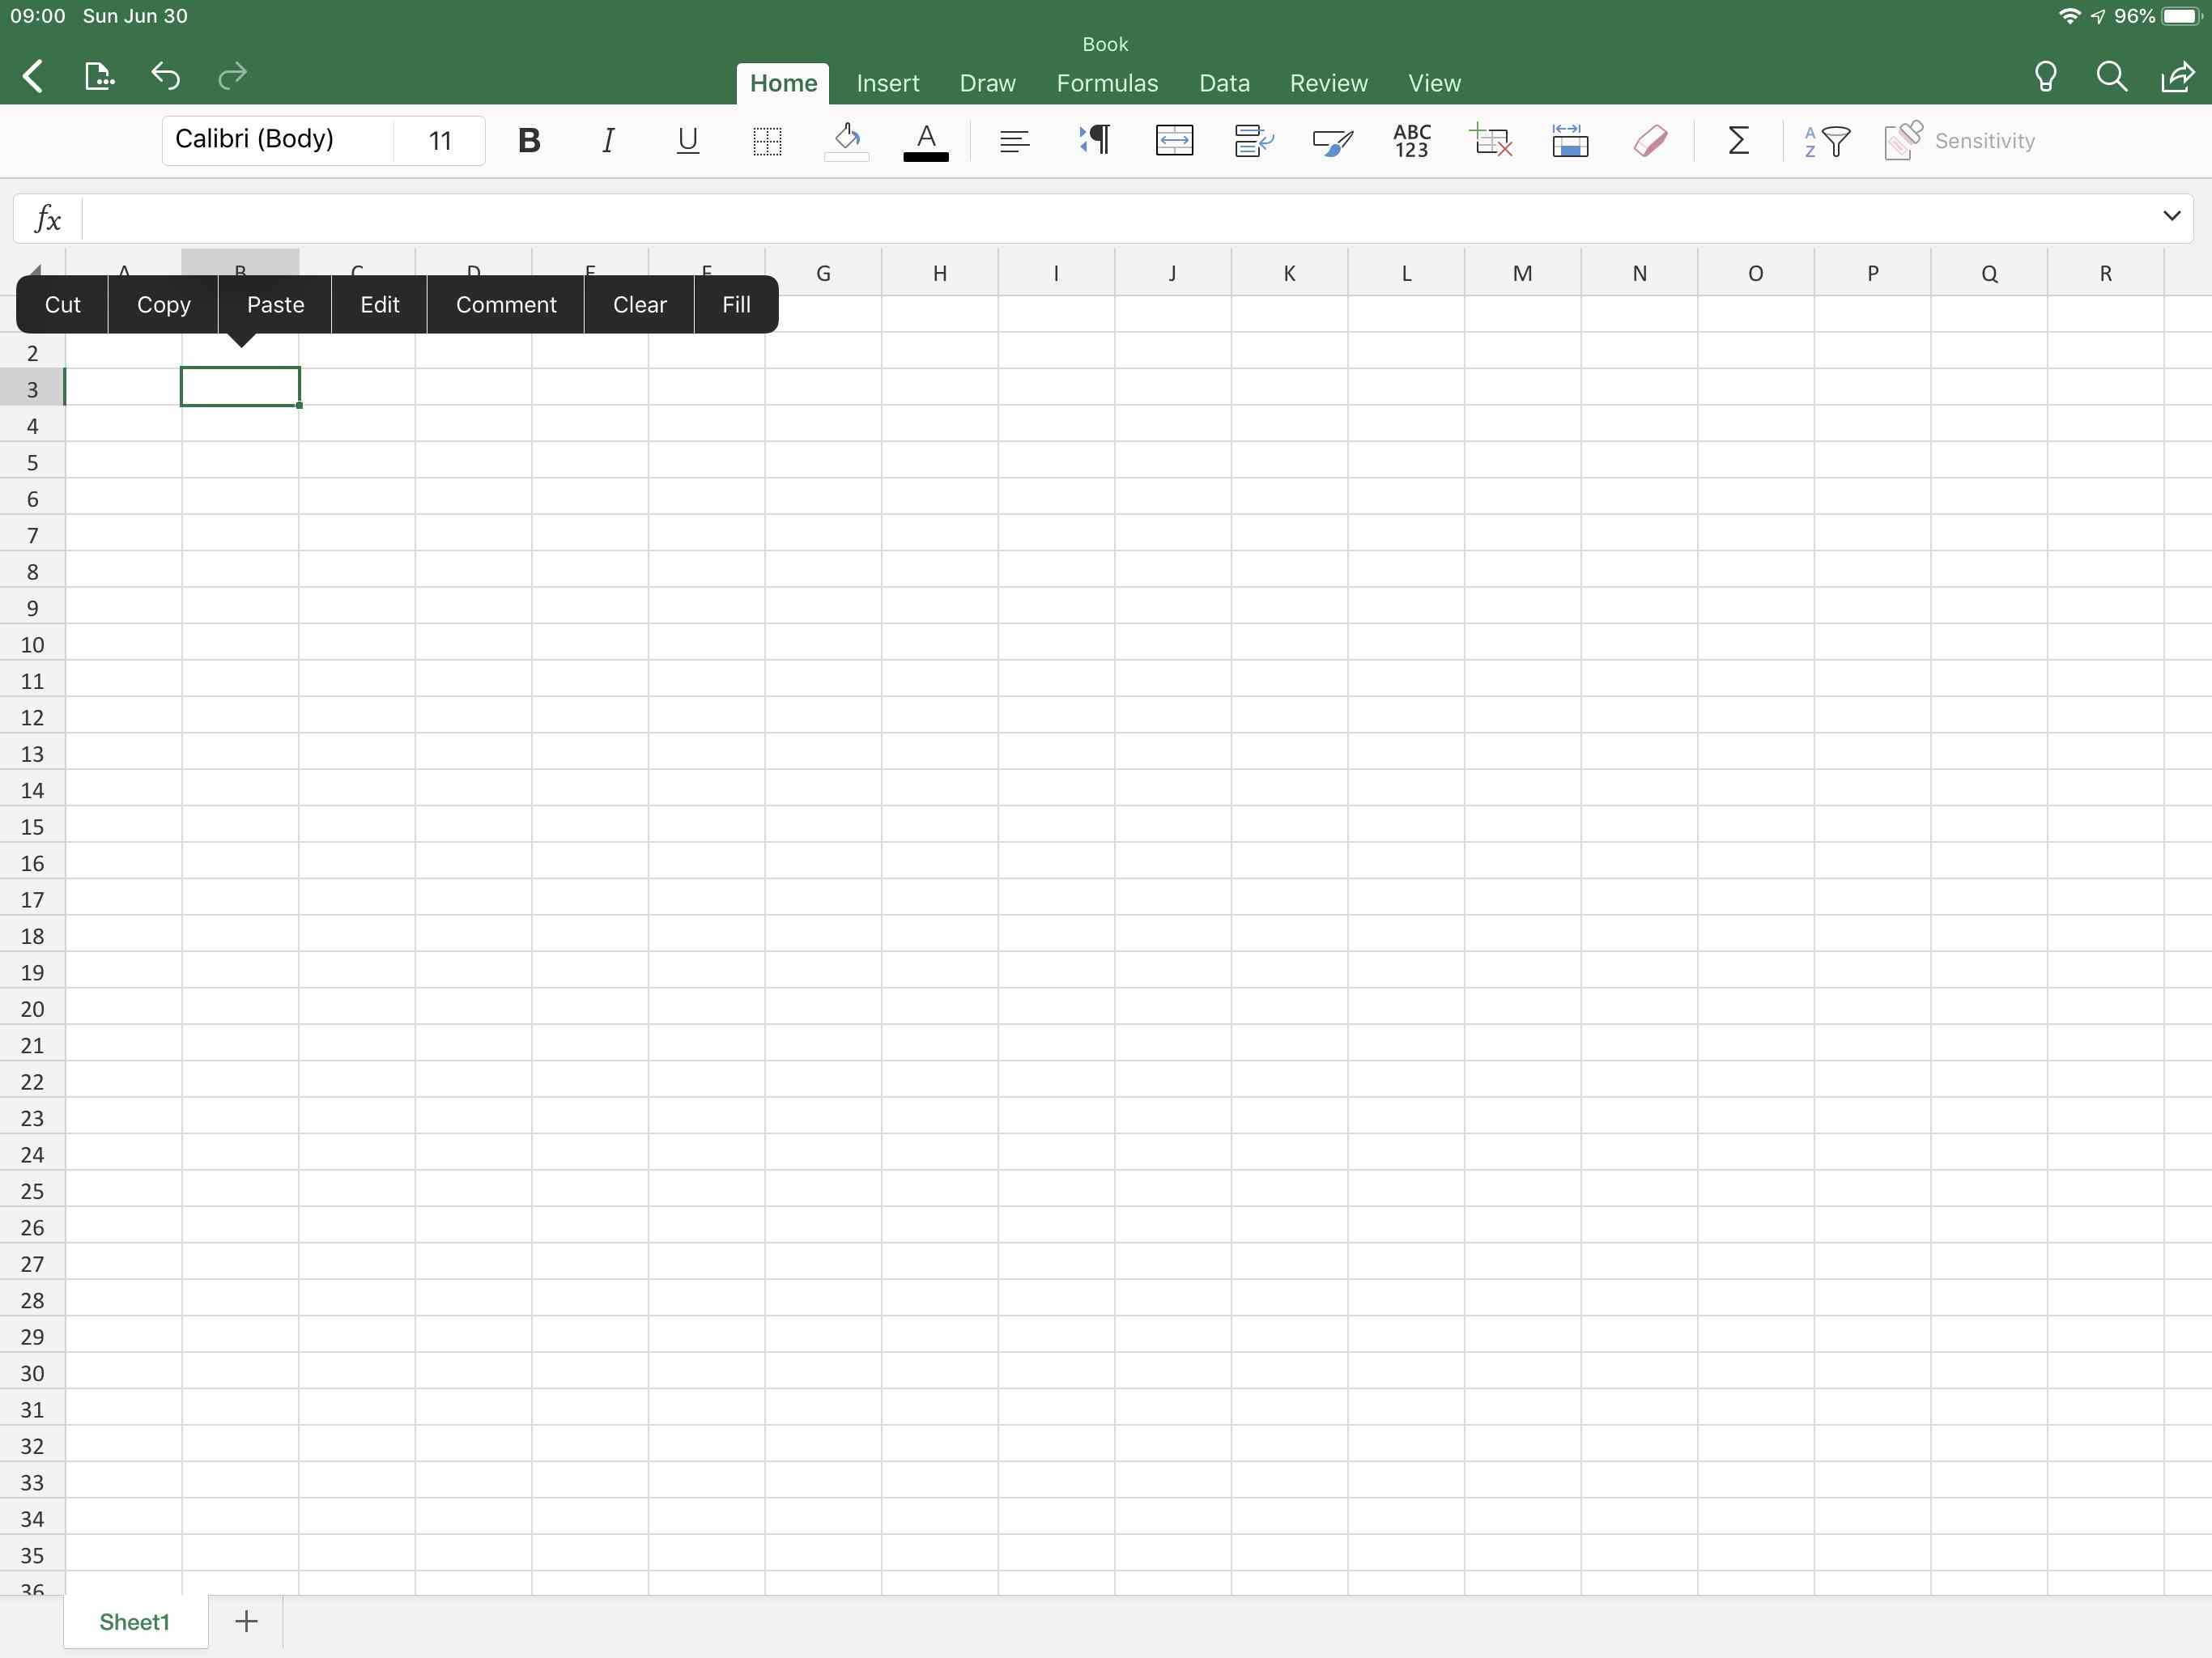Change text direction with paragraph icon
The height and width of the screenshot is (1658, 2212).
point(1095,141)
